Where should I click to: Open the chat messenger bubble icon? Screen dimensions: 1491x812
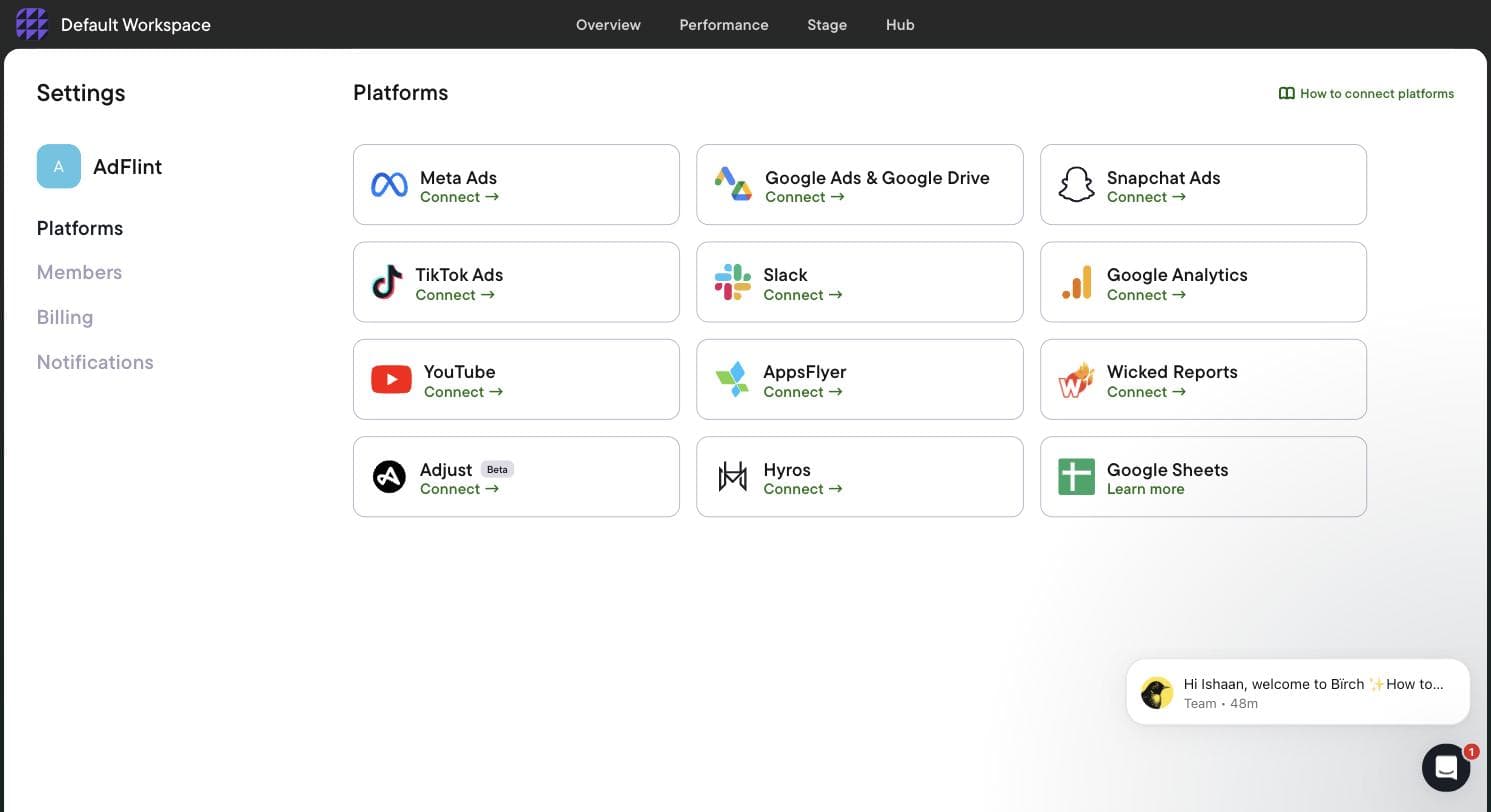1446,767
